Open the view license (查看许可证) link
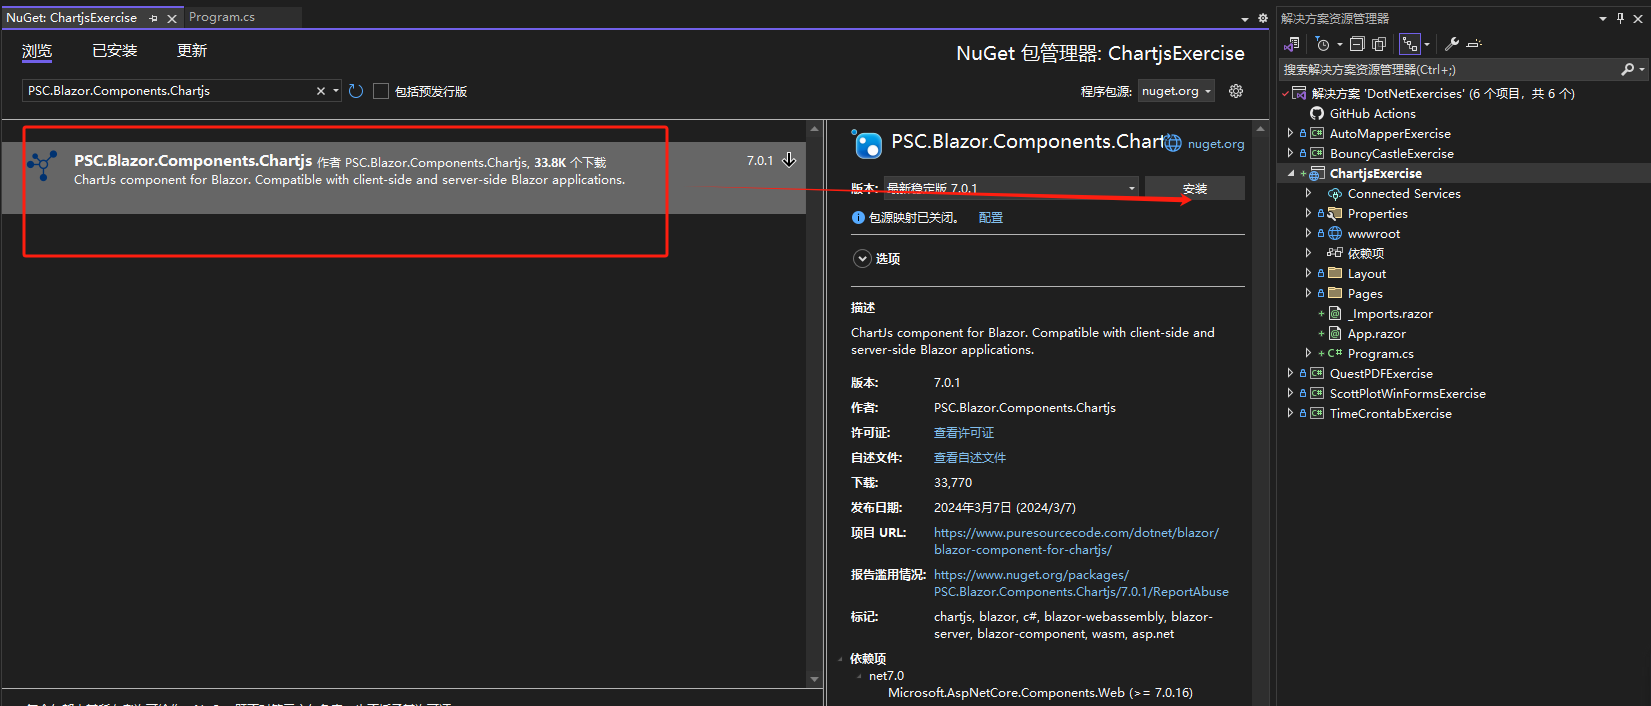1651x706 pixels. pos(964,433)
